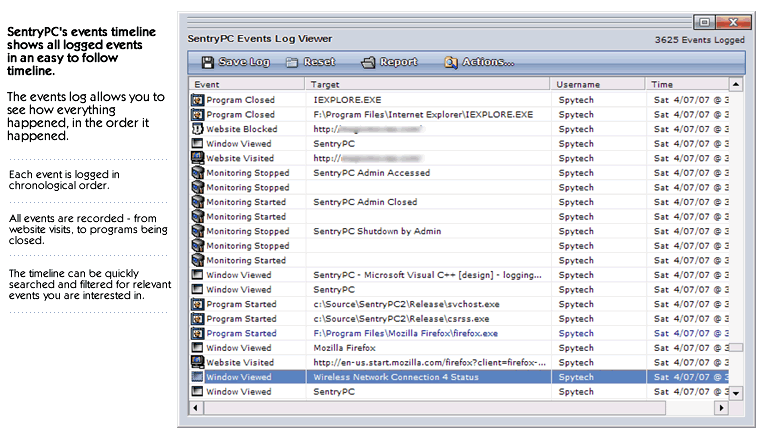Click icon of csrss.exe Program Started row
This screenshot has width=761, height=443.
pyautogui.click(x=197, y=319)
